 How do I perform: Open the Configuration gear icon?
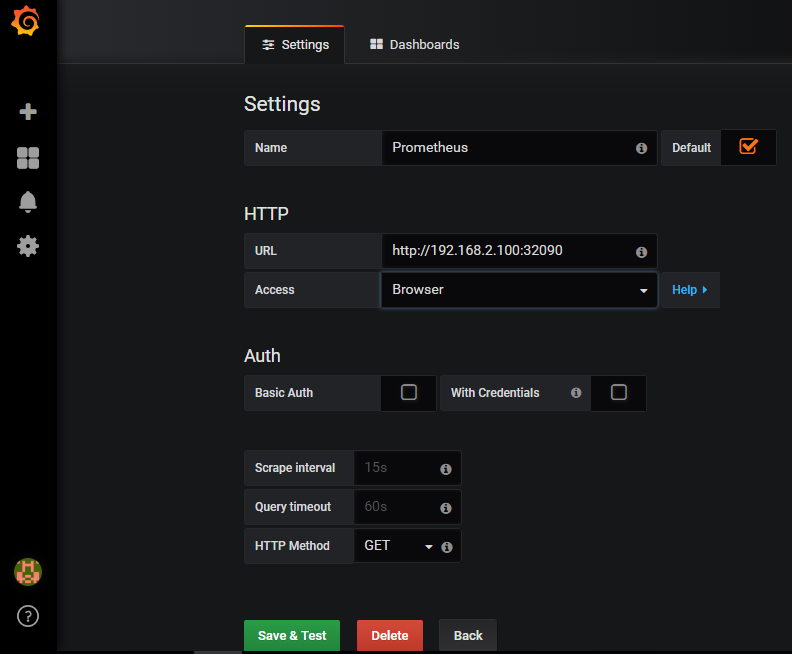click(28, 246)
